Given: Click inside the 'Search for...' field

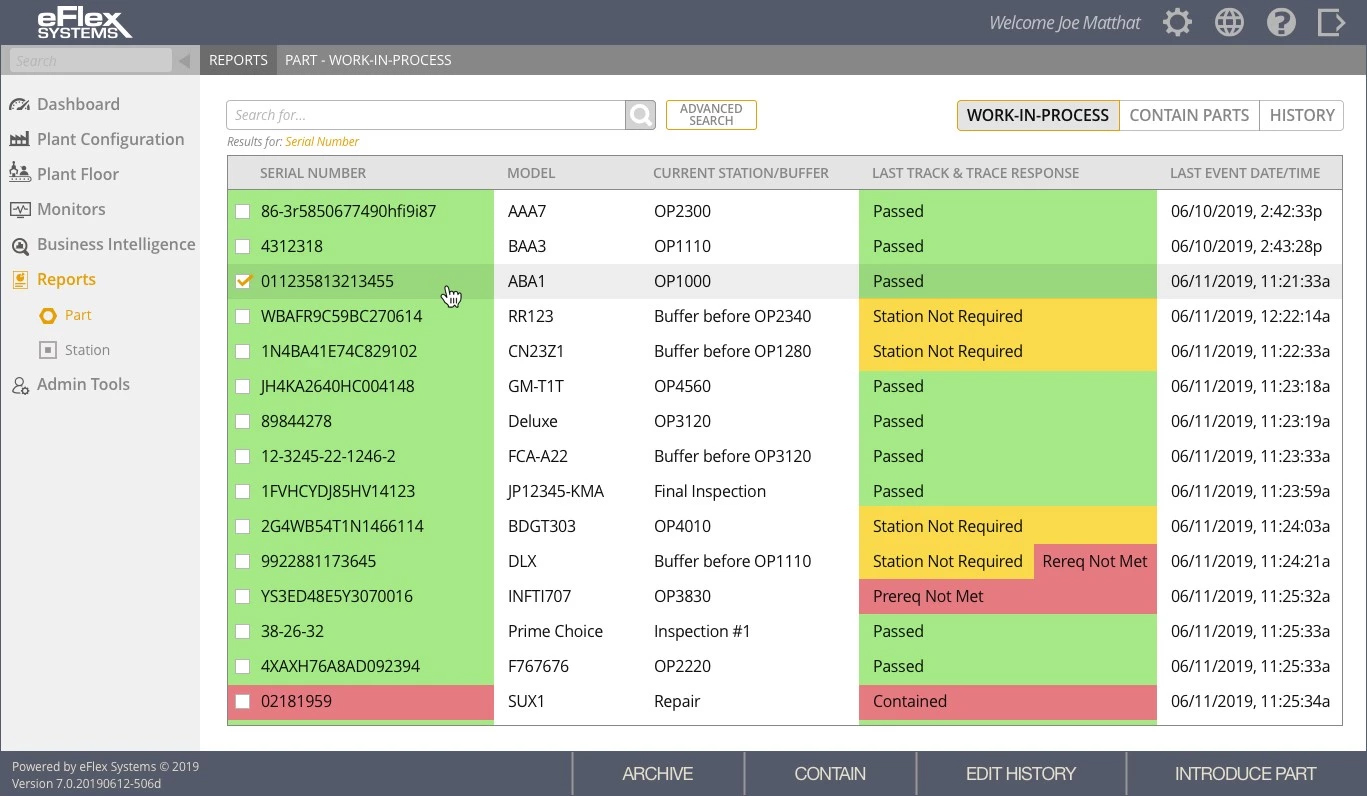Looking at the screenshot, I should pos(420,114).
